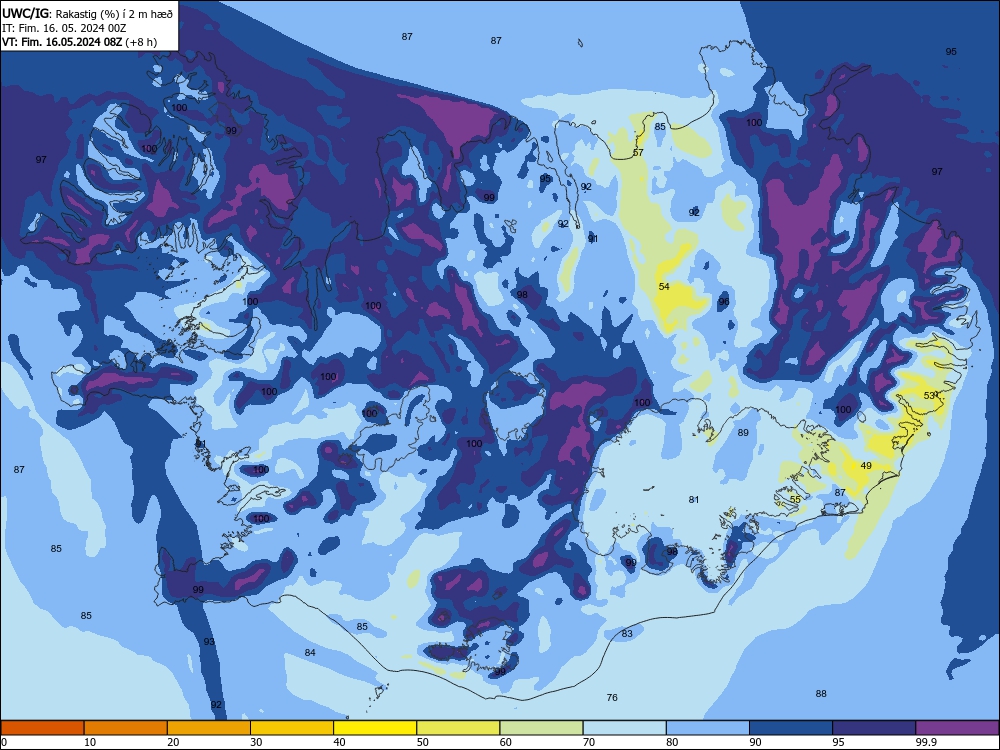
Task: Pick the 20–30 amber legend swatch
Action: (x=209, y=728)
